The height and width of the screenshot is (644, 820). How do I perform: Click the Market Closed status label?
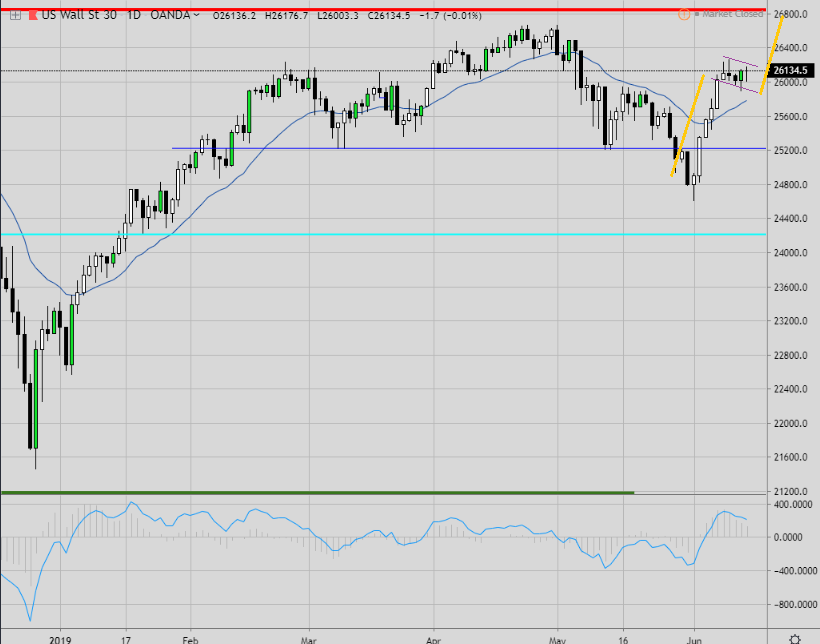tap(732, 14)
